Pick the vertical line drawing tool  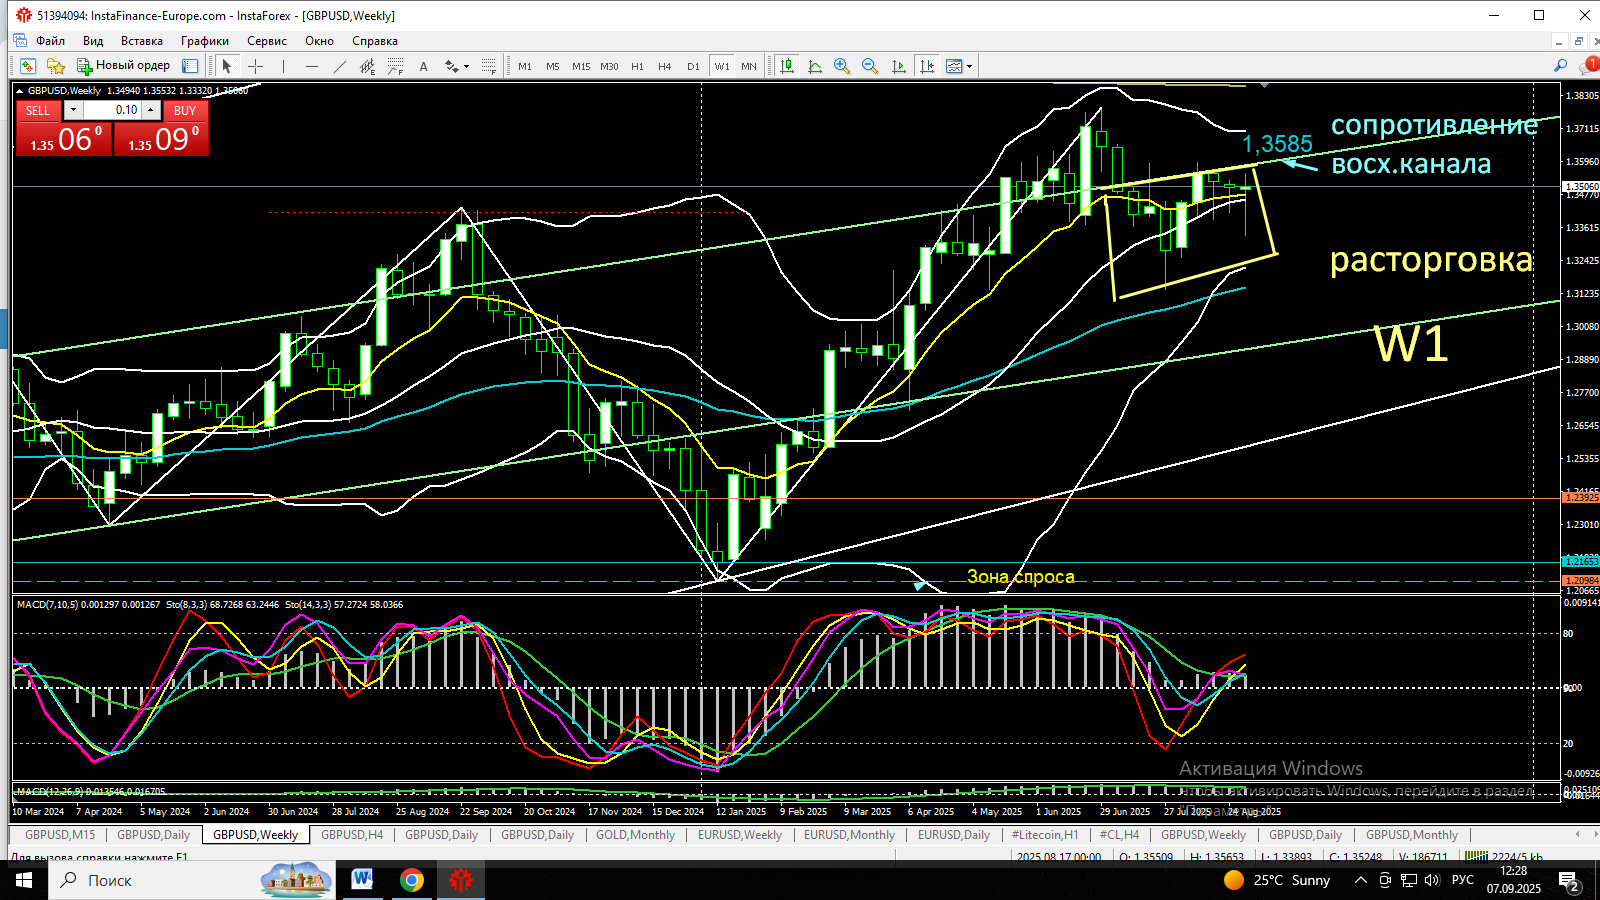[284, 66]
